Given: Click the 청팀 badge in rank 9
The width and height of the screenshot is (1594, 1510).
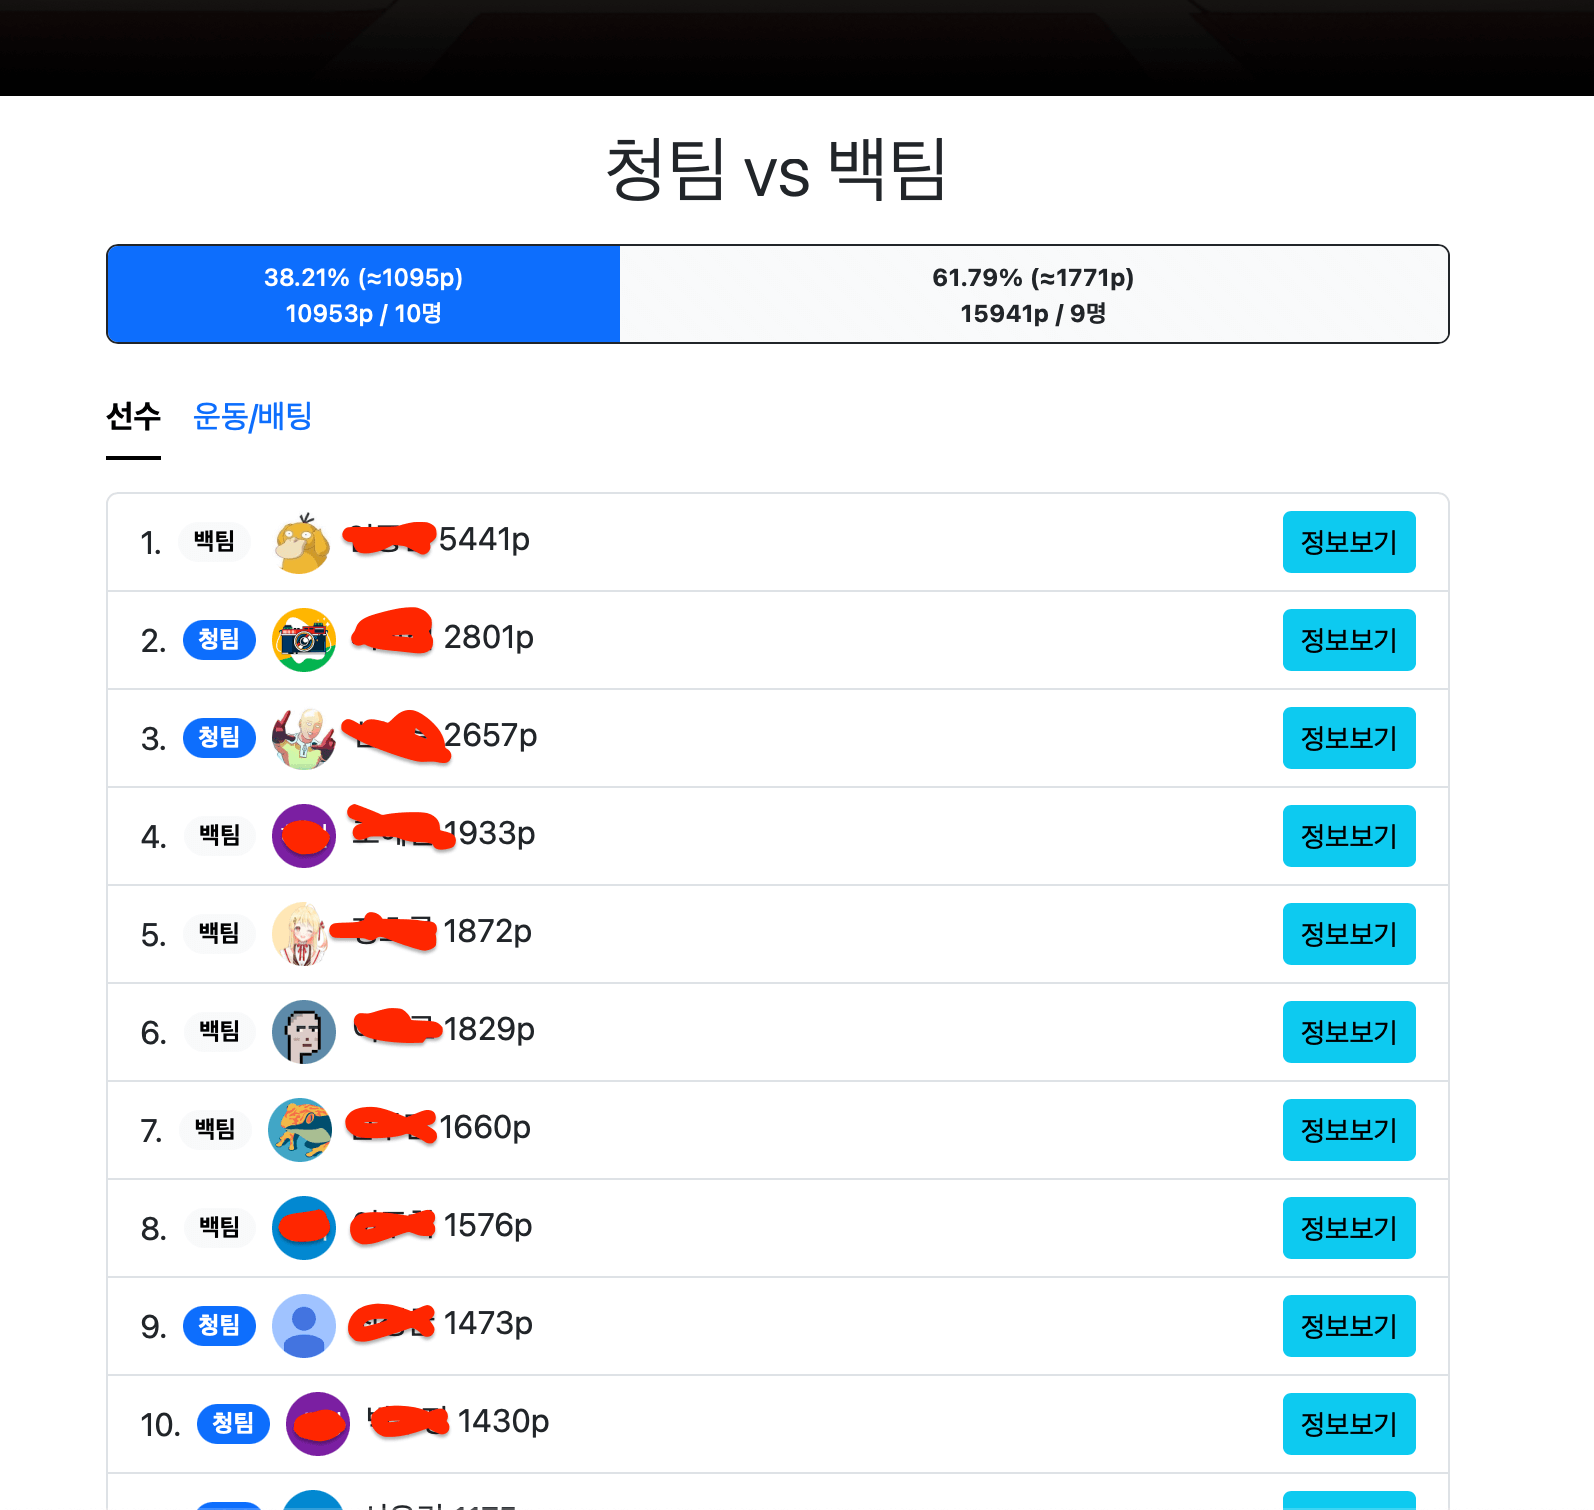Looking at the screenshot, I should (219, 1326).
